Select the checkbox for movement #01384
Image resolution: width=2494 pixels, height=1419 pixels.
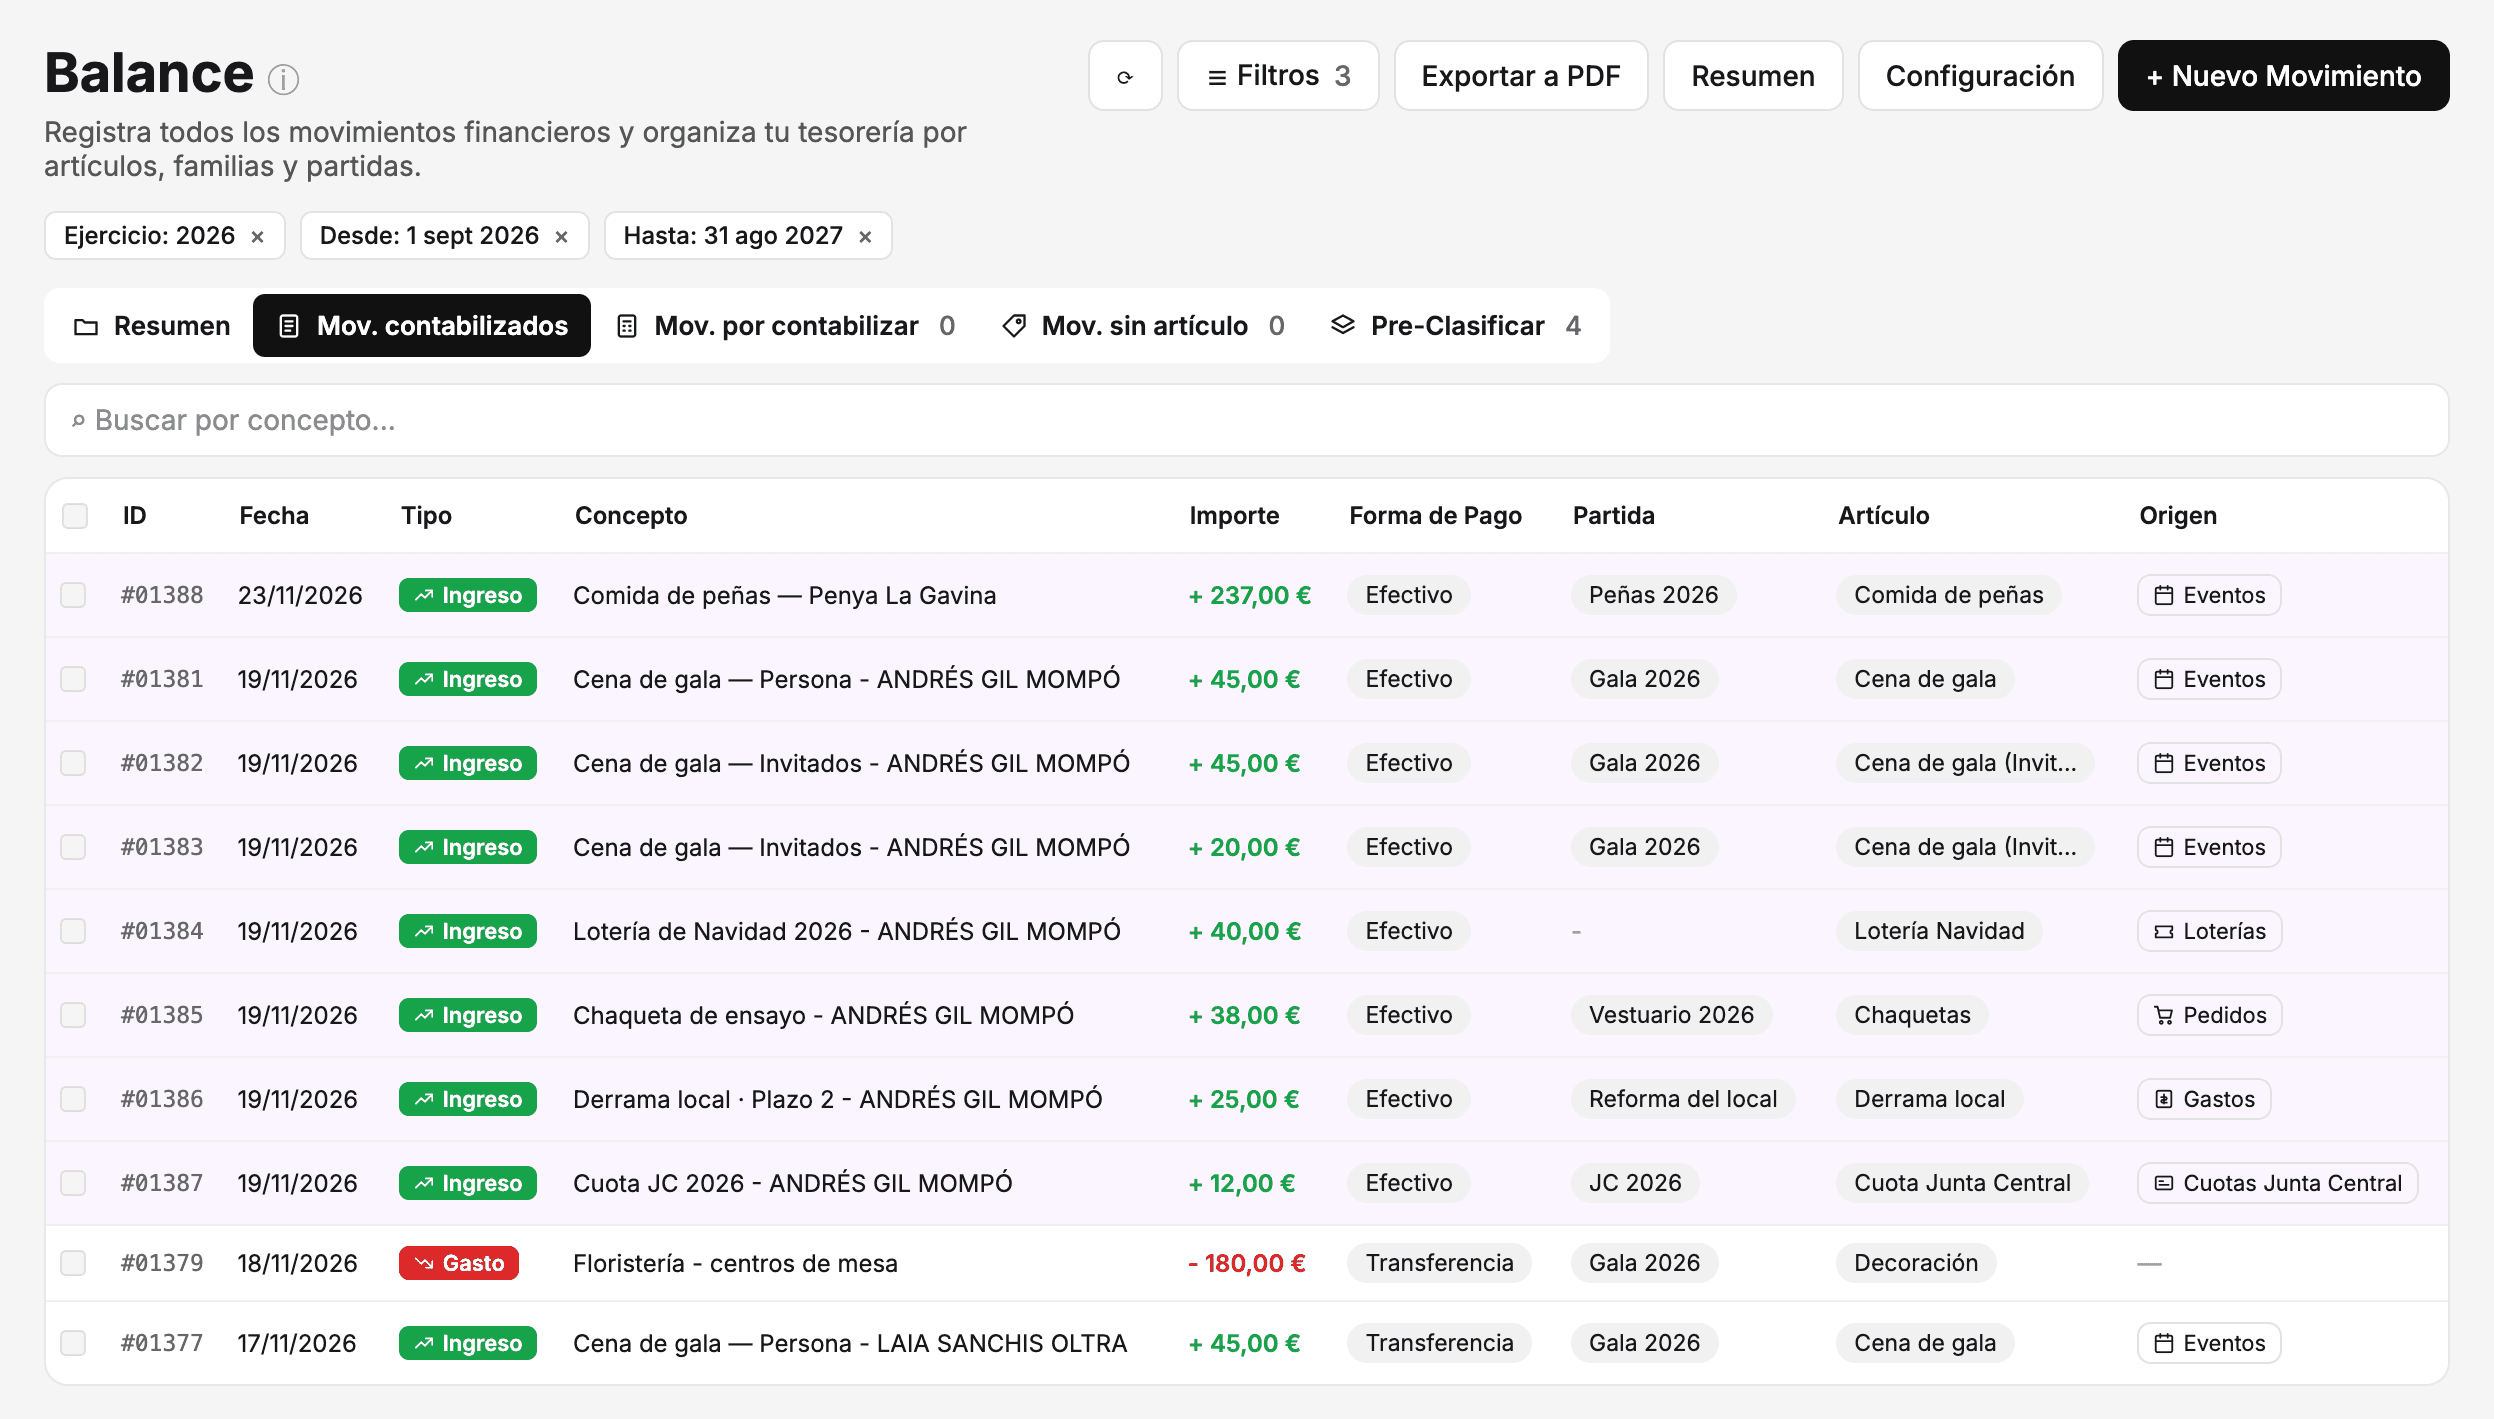point(73,931)
